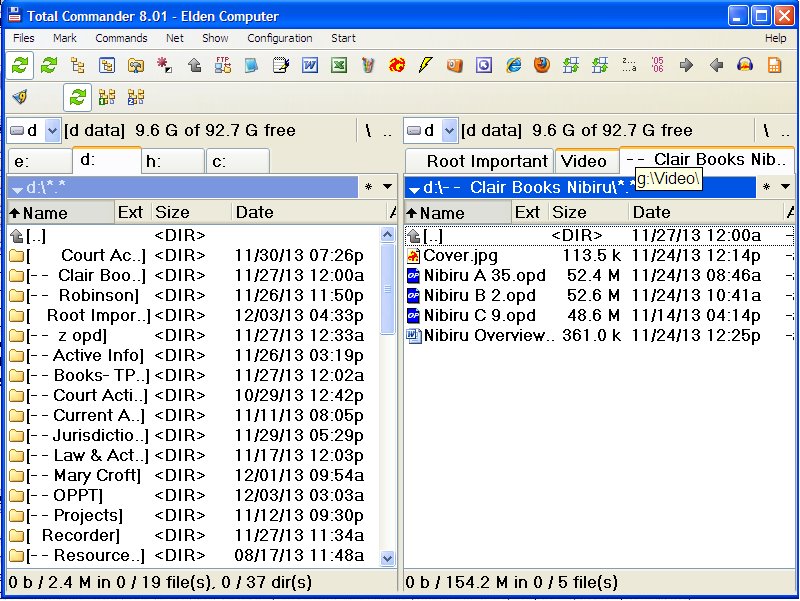Select the Mary Croft folder
This screenshot has height=601, width=800.
tap(194, 475)
